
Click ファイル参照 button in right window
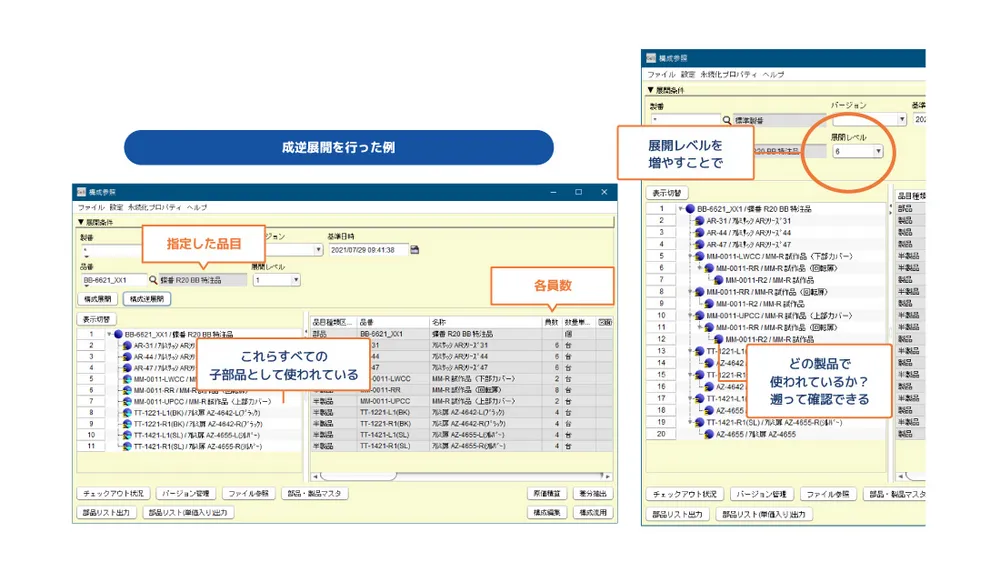[828, 494]
